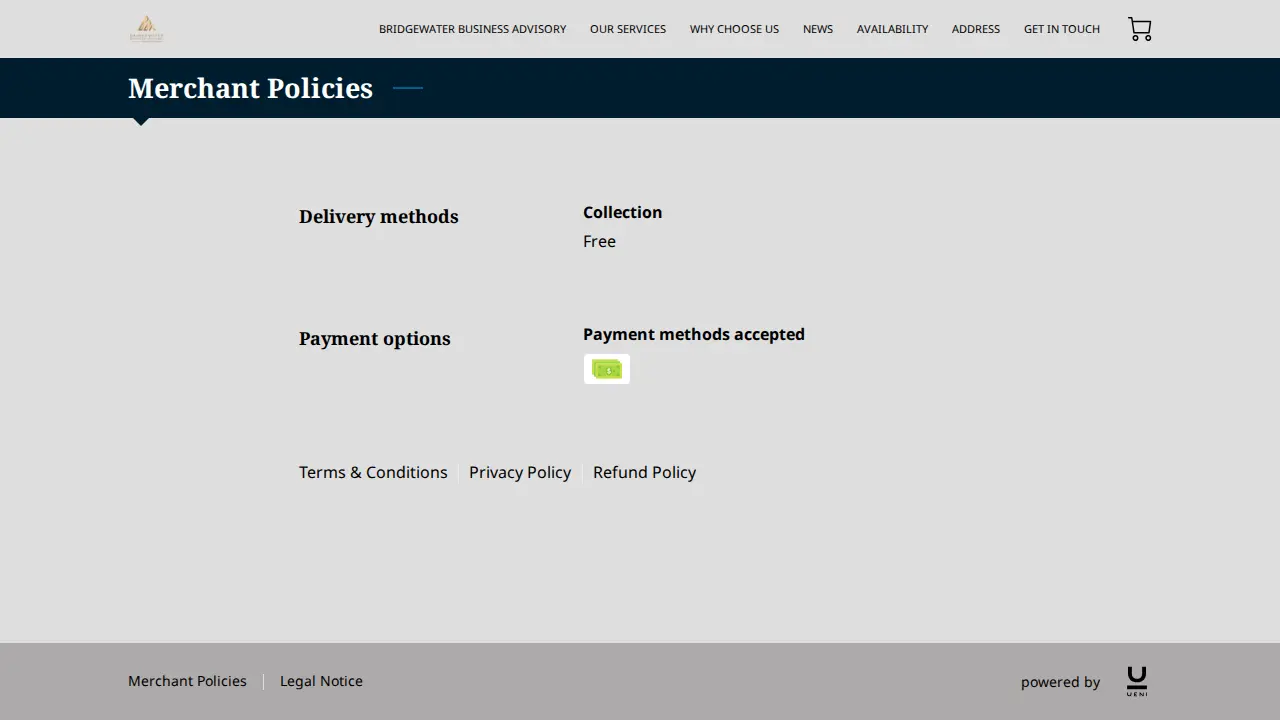Click the 'Free' delivery price text

[x=599, y=241]
